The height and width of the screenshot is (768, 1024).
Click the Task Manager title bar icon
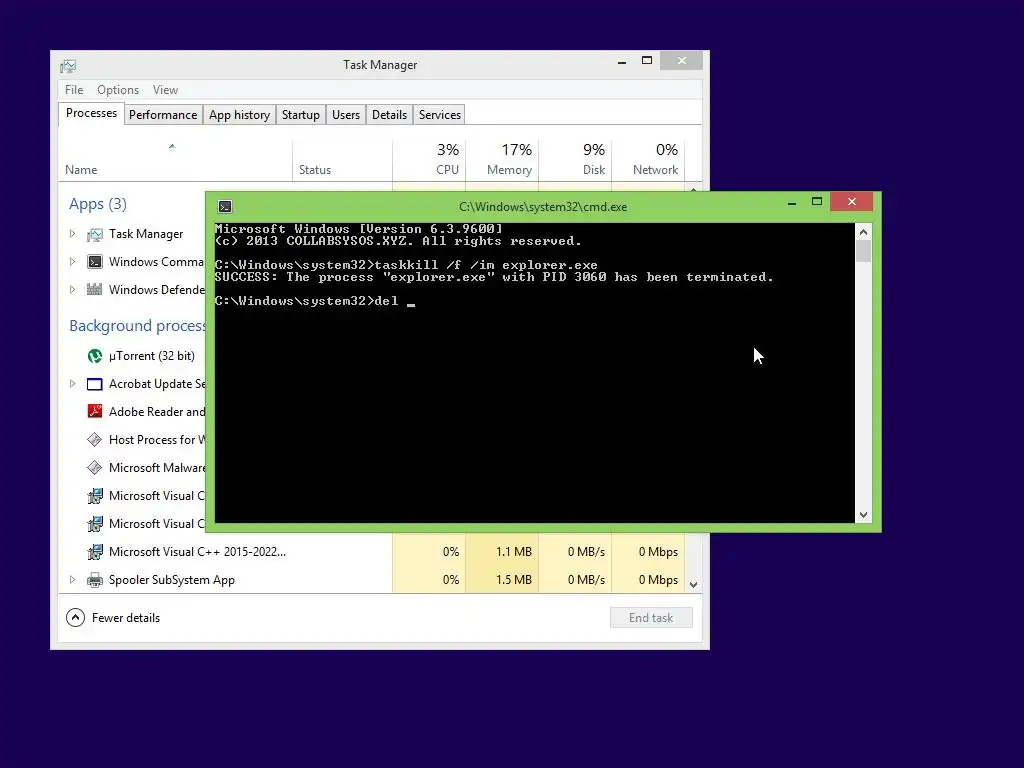[x=68, y=65]
